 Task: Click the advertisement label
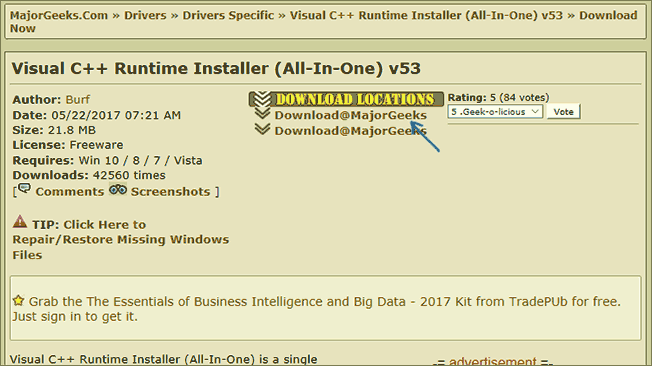click(x=493, y=361)
